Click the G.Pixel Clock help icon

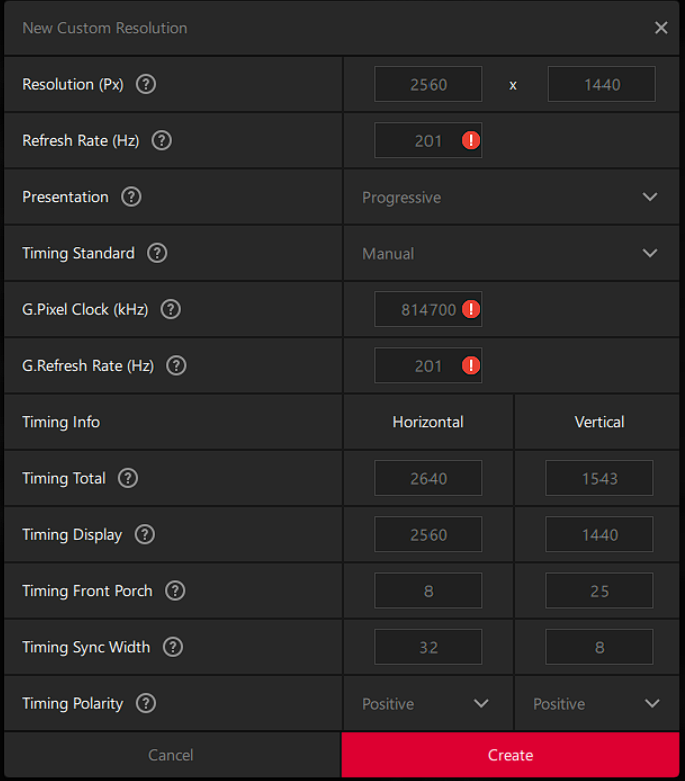[171, 309]
